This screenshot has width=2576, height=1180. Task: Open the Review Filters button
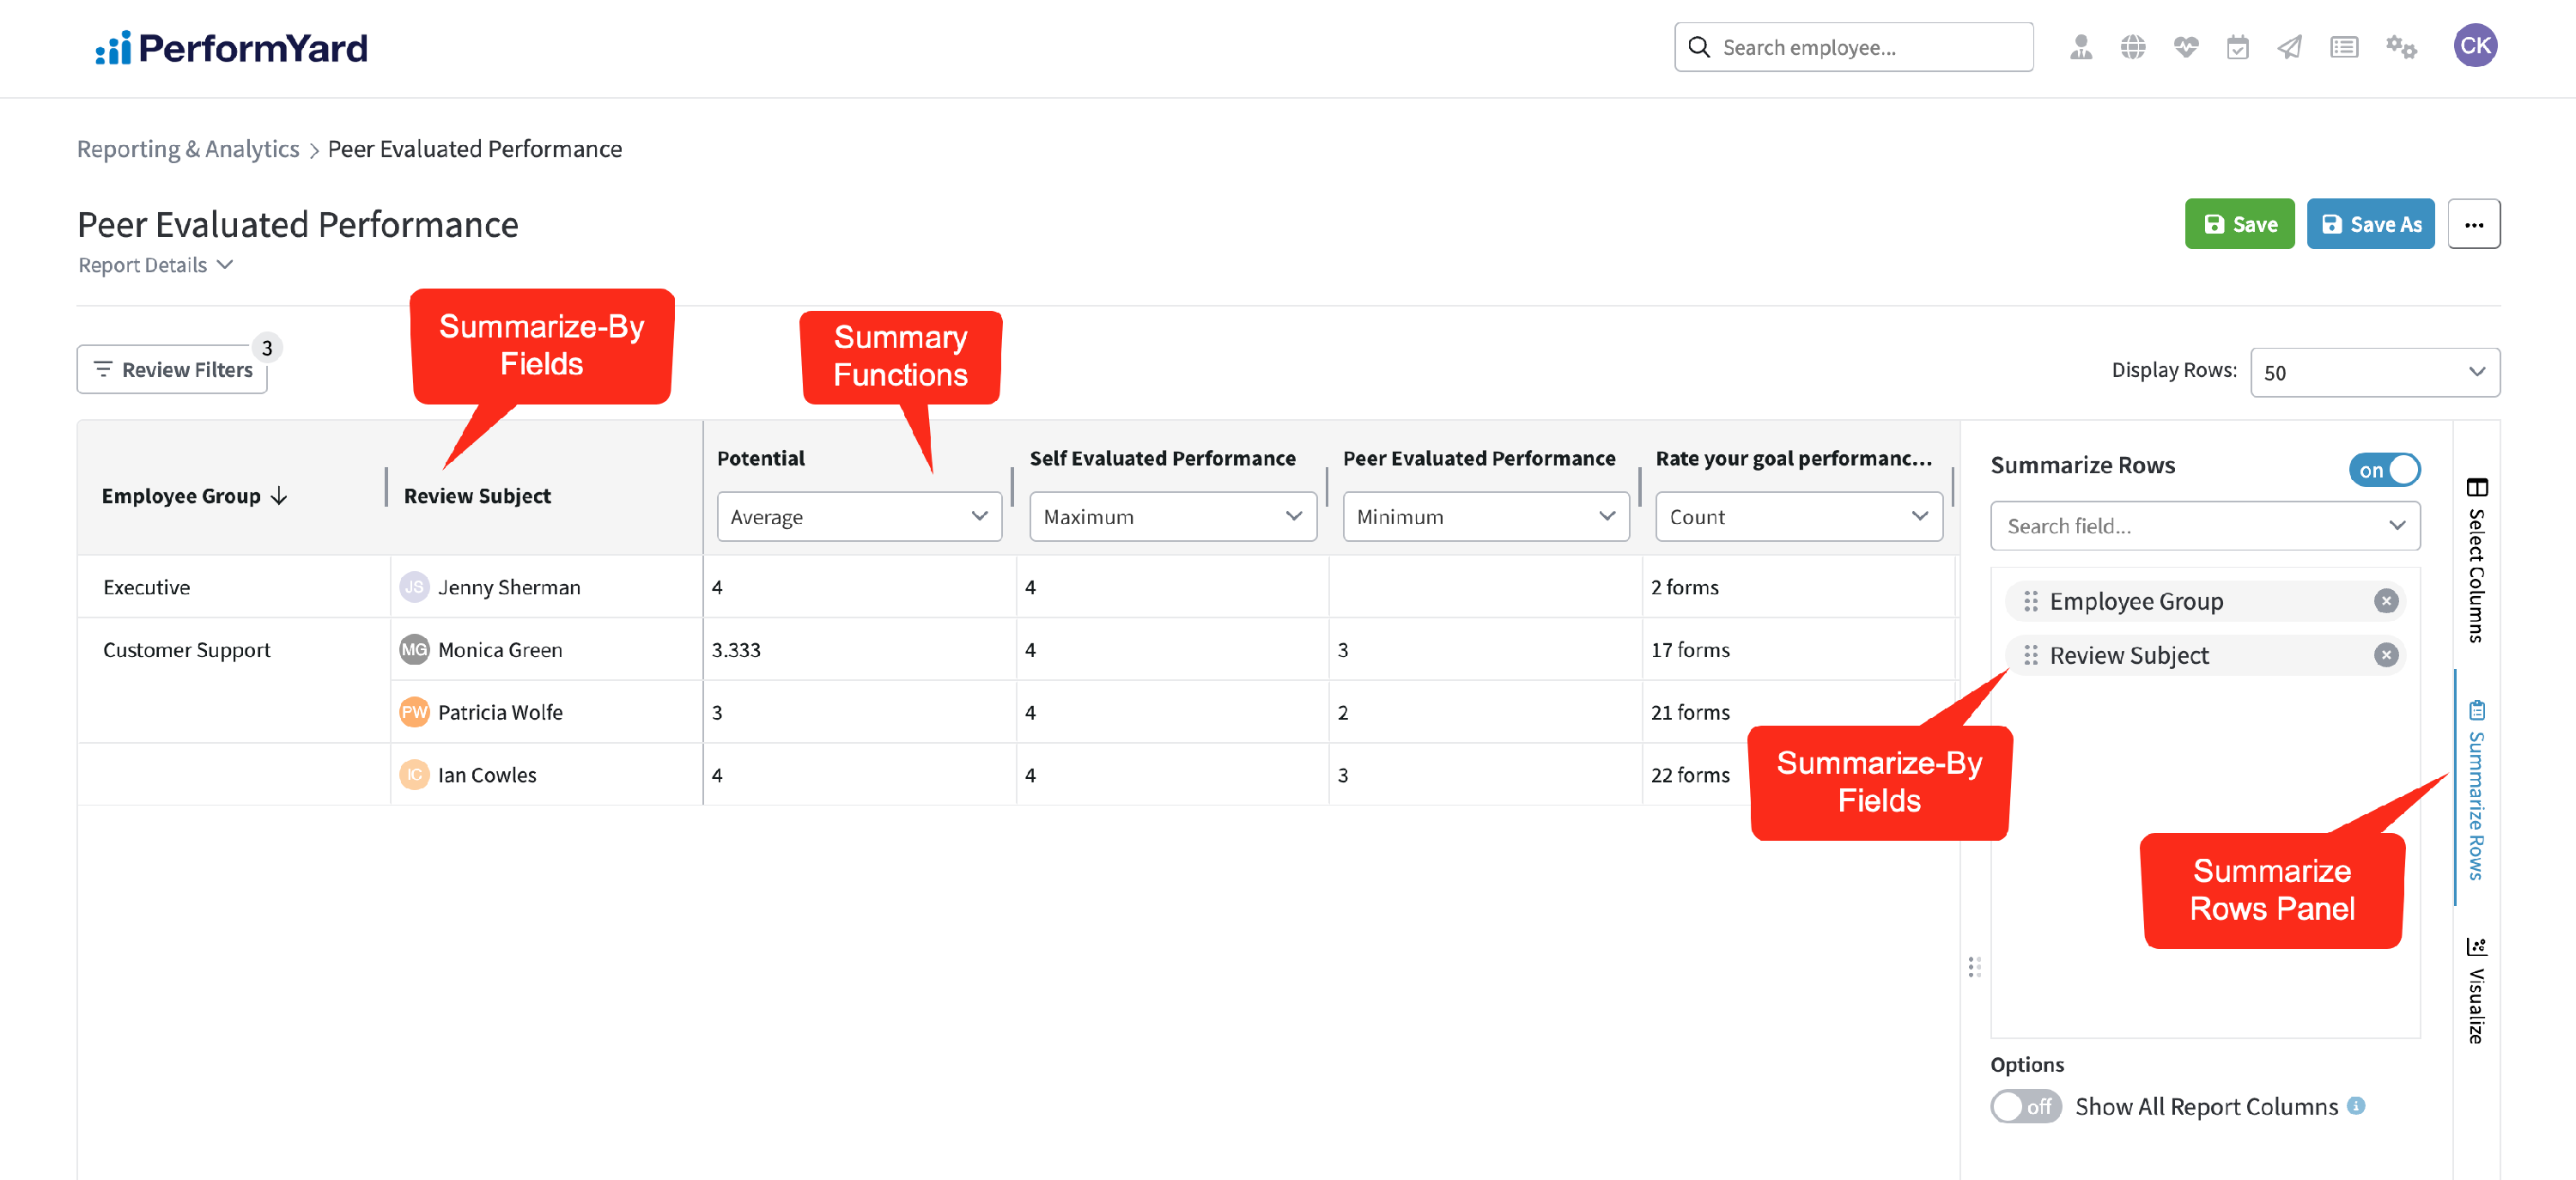[x=172, y=370]
